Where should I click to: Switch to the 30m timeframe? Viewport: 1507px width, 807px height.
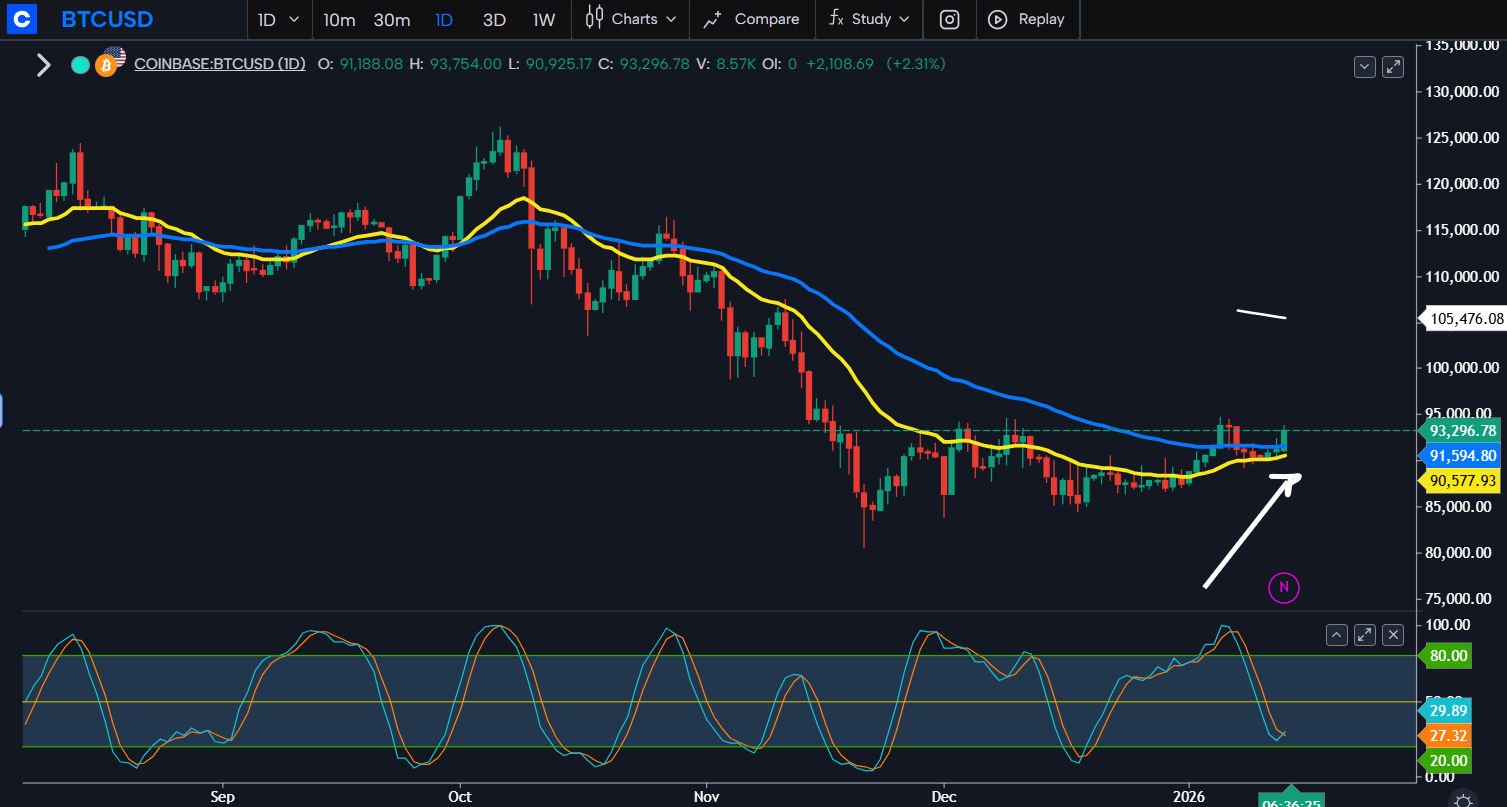392,19
